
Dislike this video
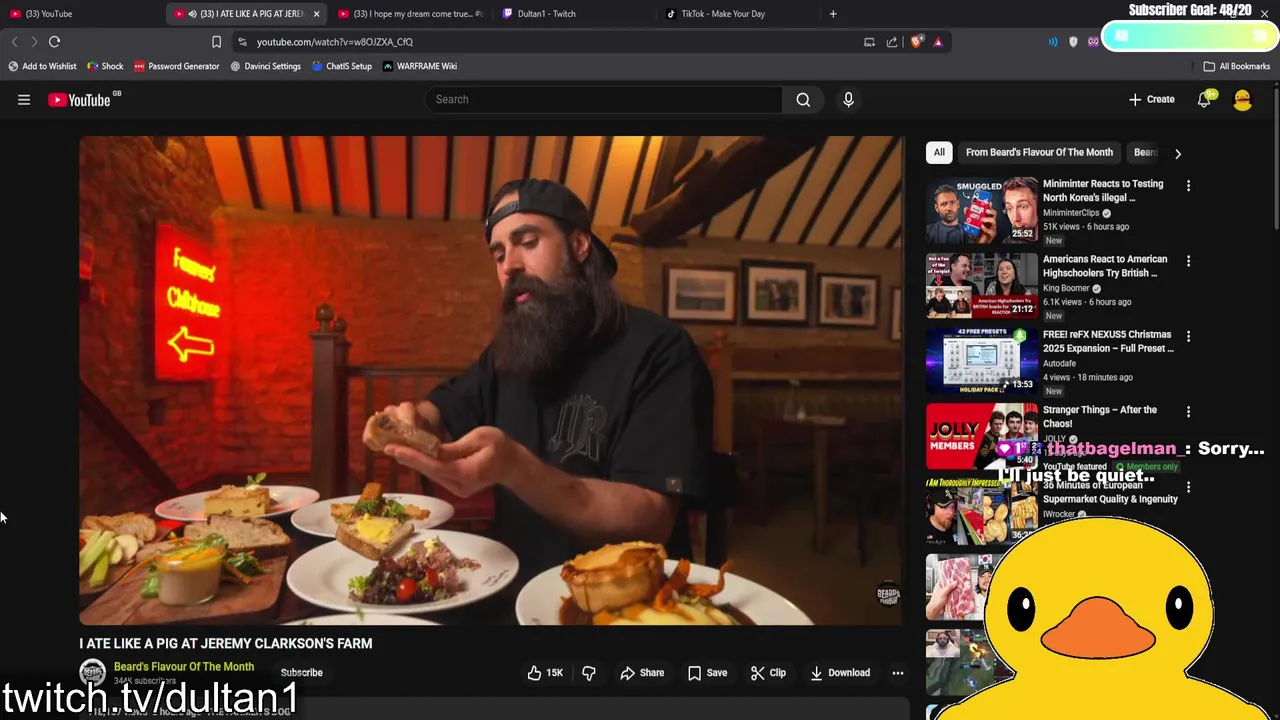point(588,673)
